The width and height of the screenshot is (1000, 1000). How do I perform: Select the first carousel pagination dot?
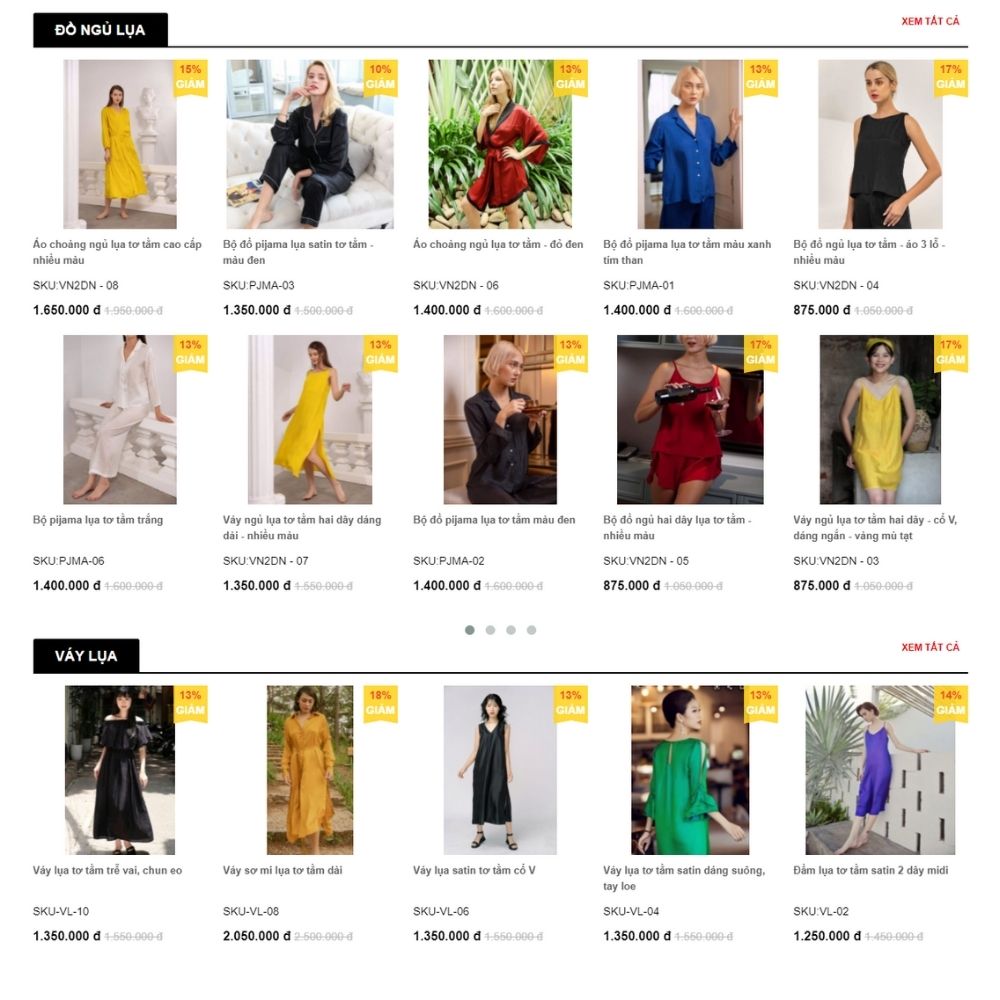470,630
